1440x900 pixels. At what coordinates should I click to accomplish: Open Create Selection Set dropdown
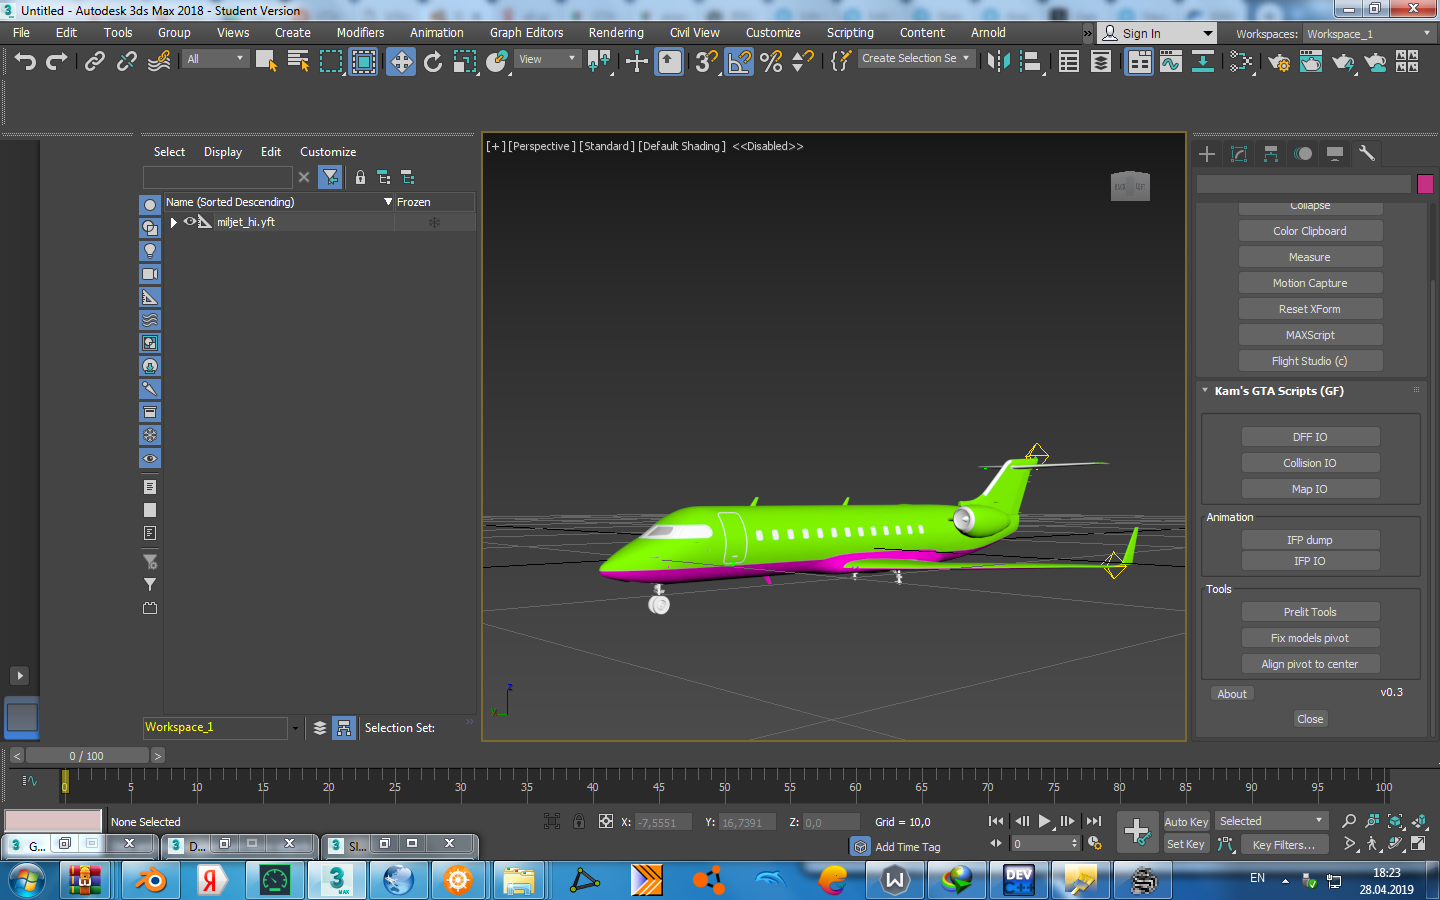click(916, 59)
